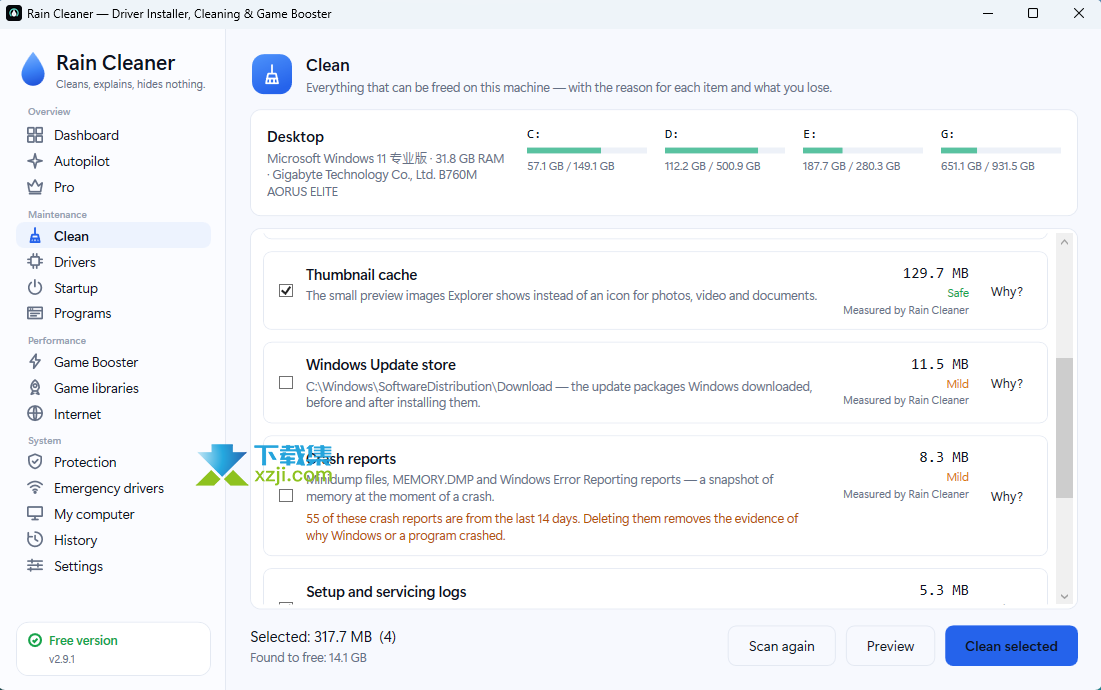Screen dimensions: 1101x690
Task: Click the Internet globe icon
Action: point(35,413)
